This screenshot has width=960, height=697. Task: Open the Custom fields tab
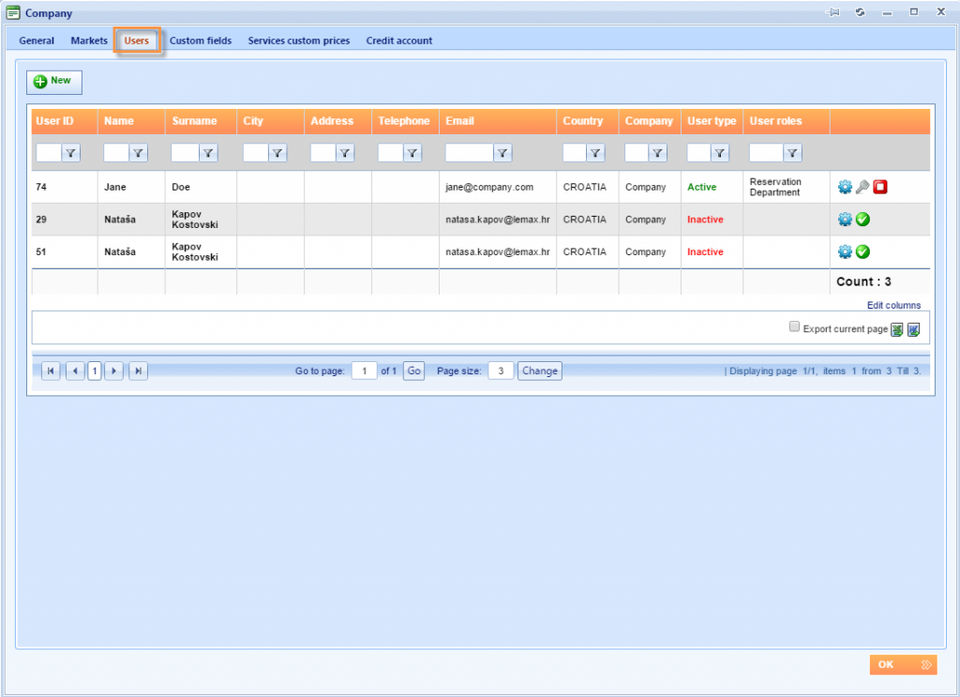[200, 40]
